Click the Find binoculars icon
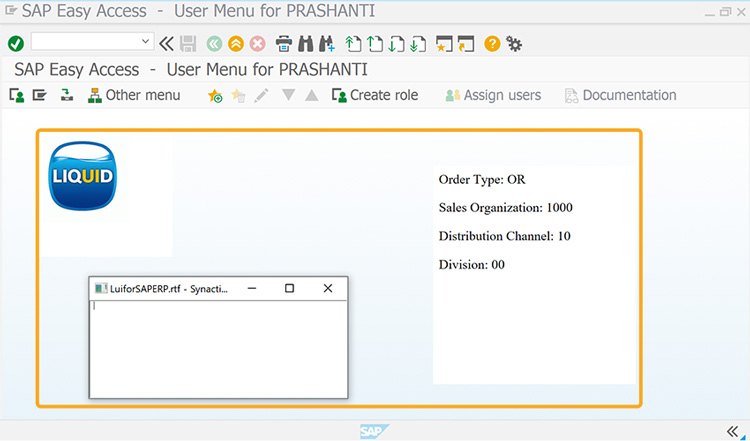Screen dimensions: 750x441 306,44
